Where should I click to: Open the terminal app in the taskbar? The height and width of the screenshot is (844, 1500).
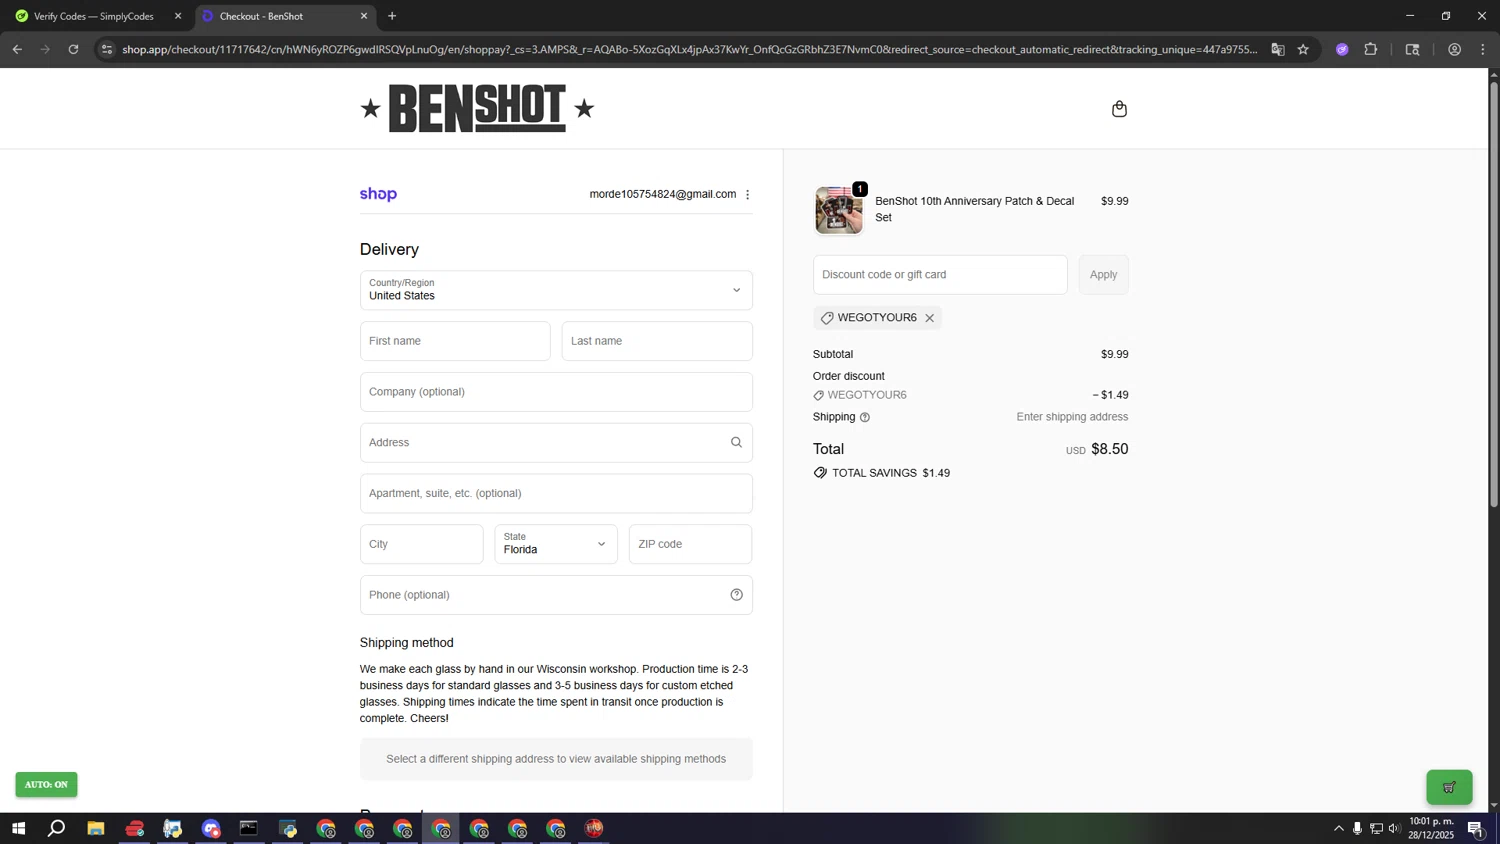coord(249,828)
